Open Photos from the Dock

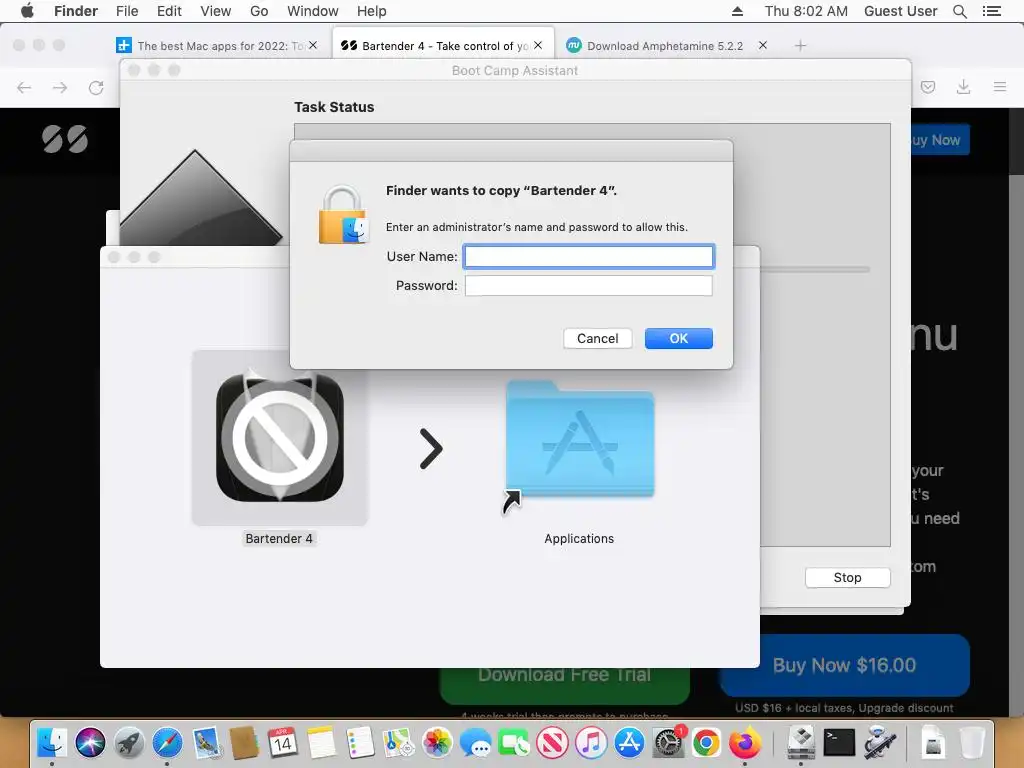point(437,743)
